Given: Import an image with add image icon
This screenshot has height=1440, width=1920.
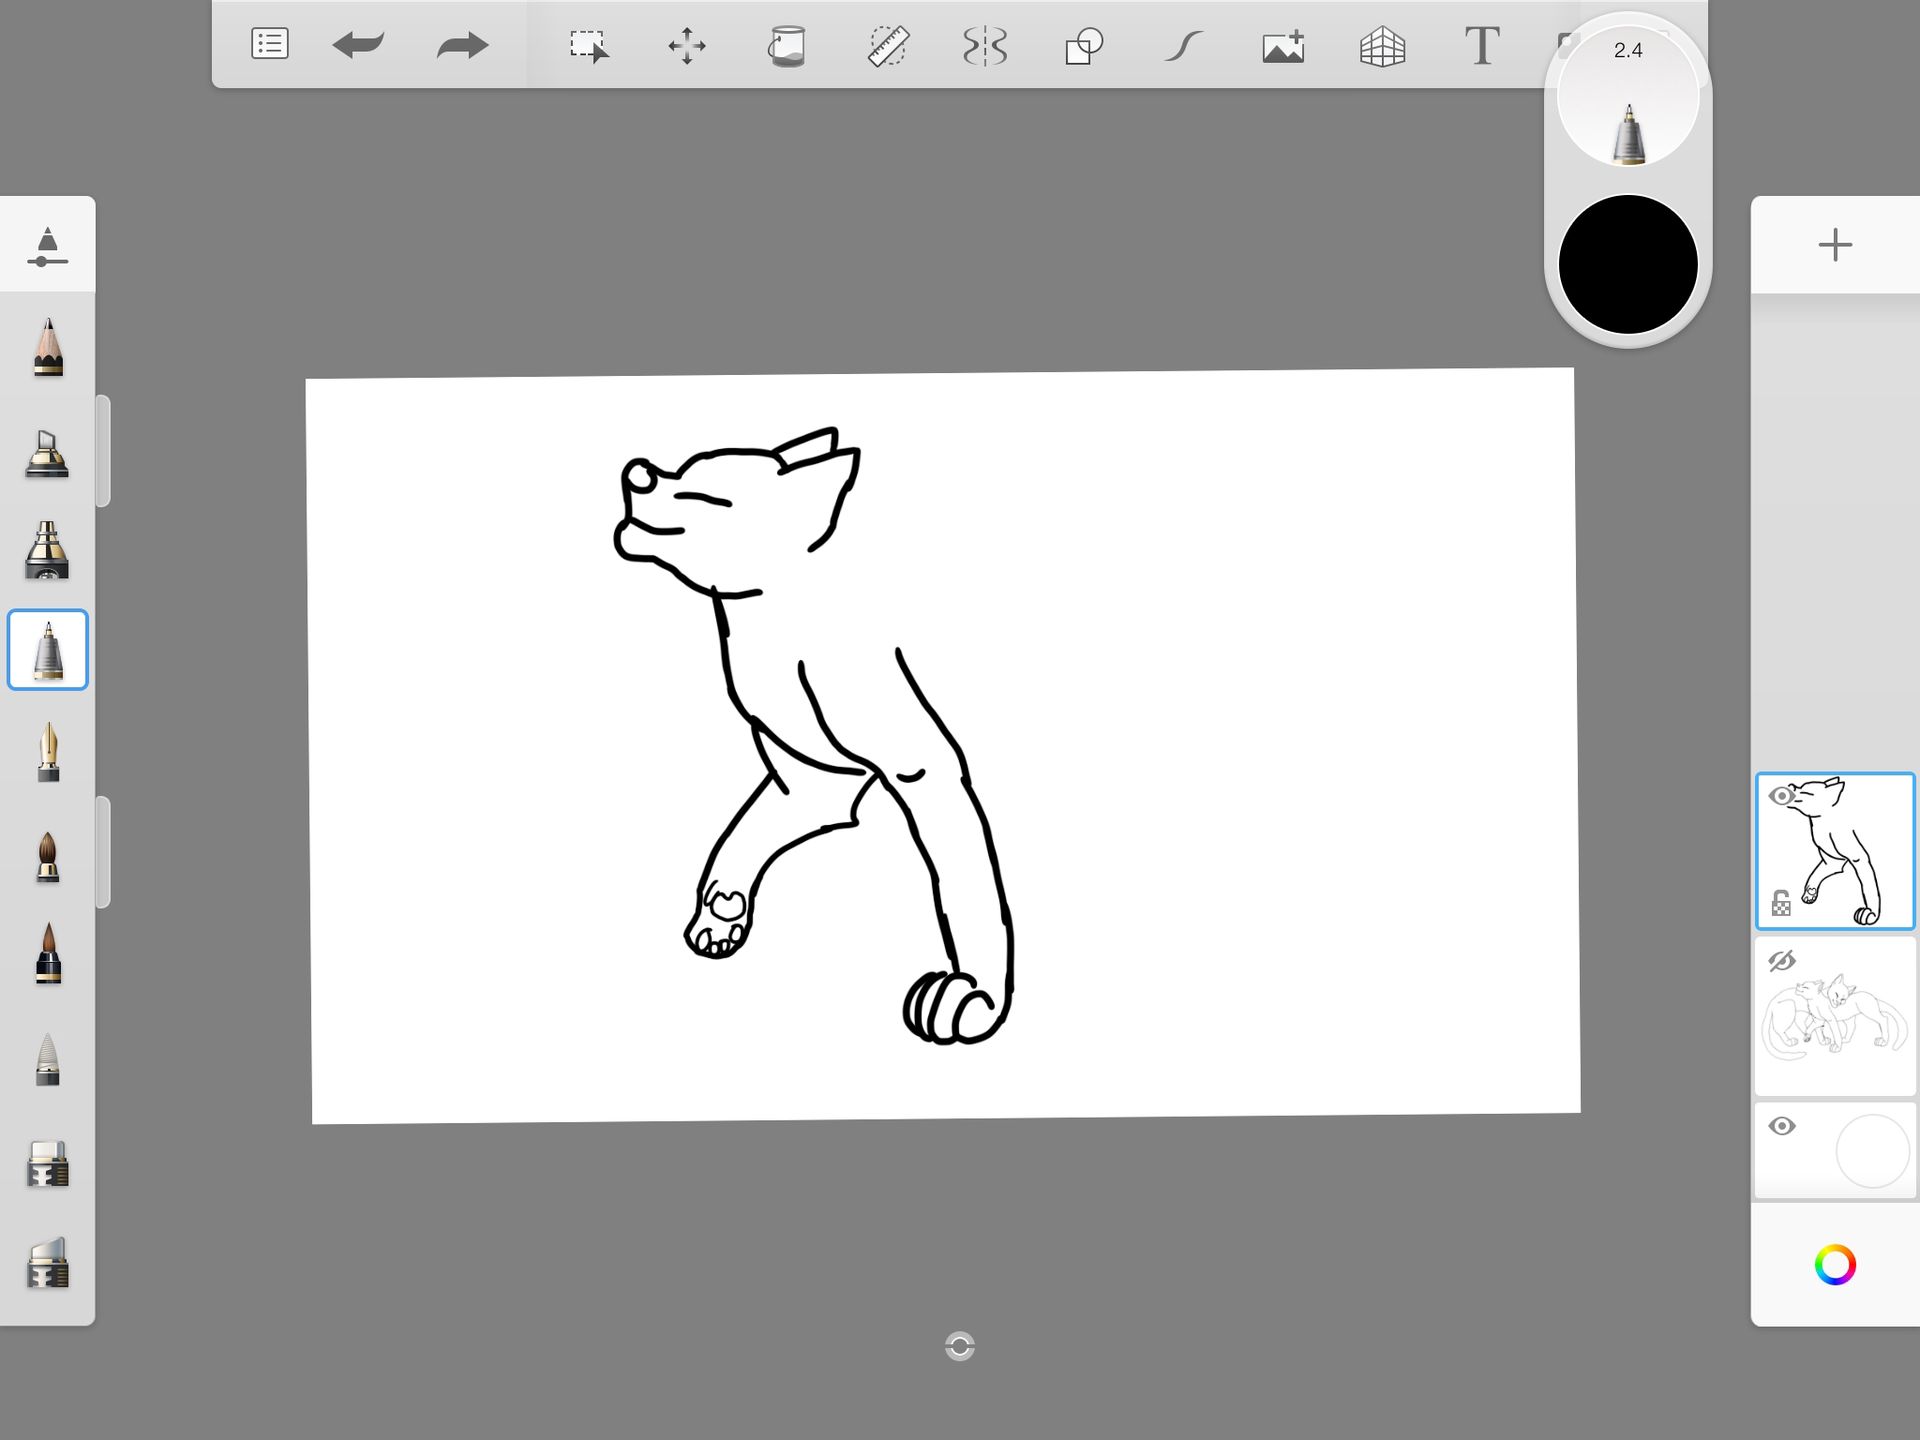Looking at the screenshot, I should coord(1283,46).
